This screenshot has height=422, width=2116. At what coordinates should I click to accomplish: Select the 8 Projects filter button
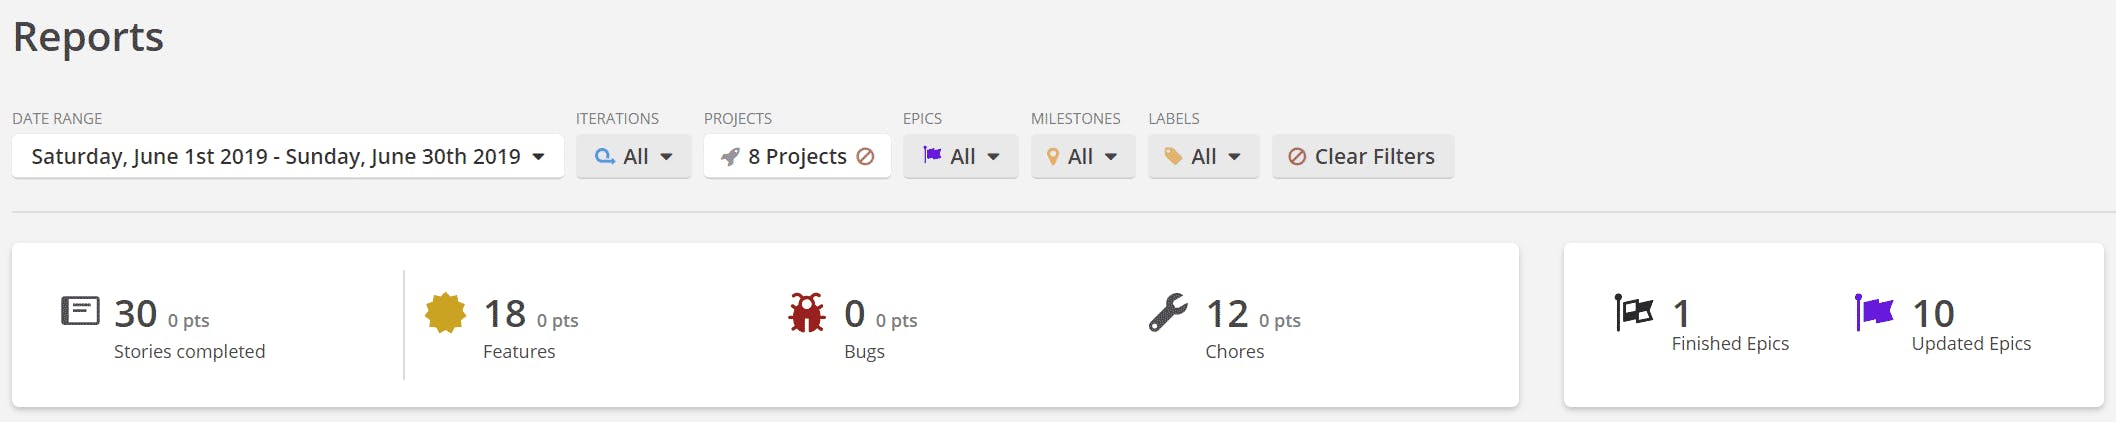797,156
